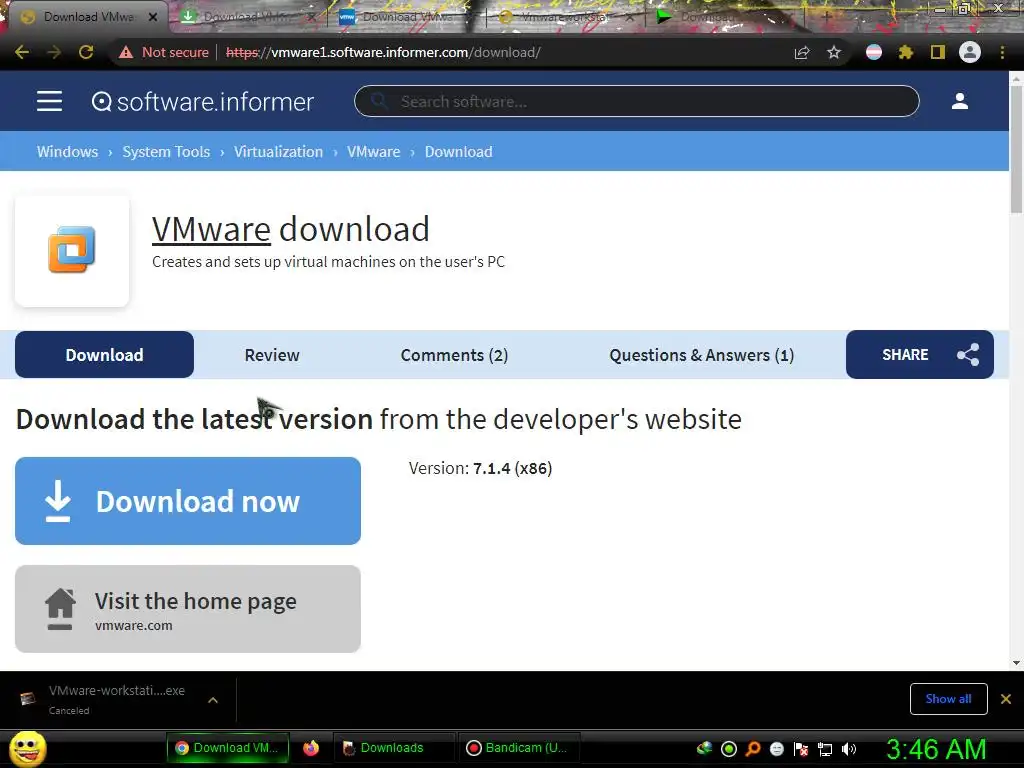The width and height of the screenshot is (1024, 768).
Task: Click the white smiley-face tray icon
Action: [776, 749]
